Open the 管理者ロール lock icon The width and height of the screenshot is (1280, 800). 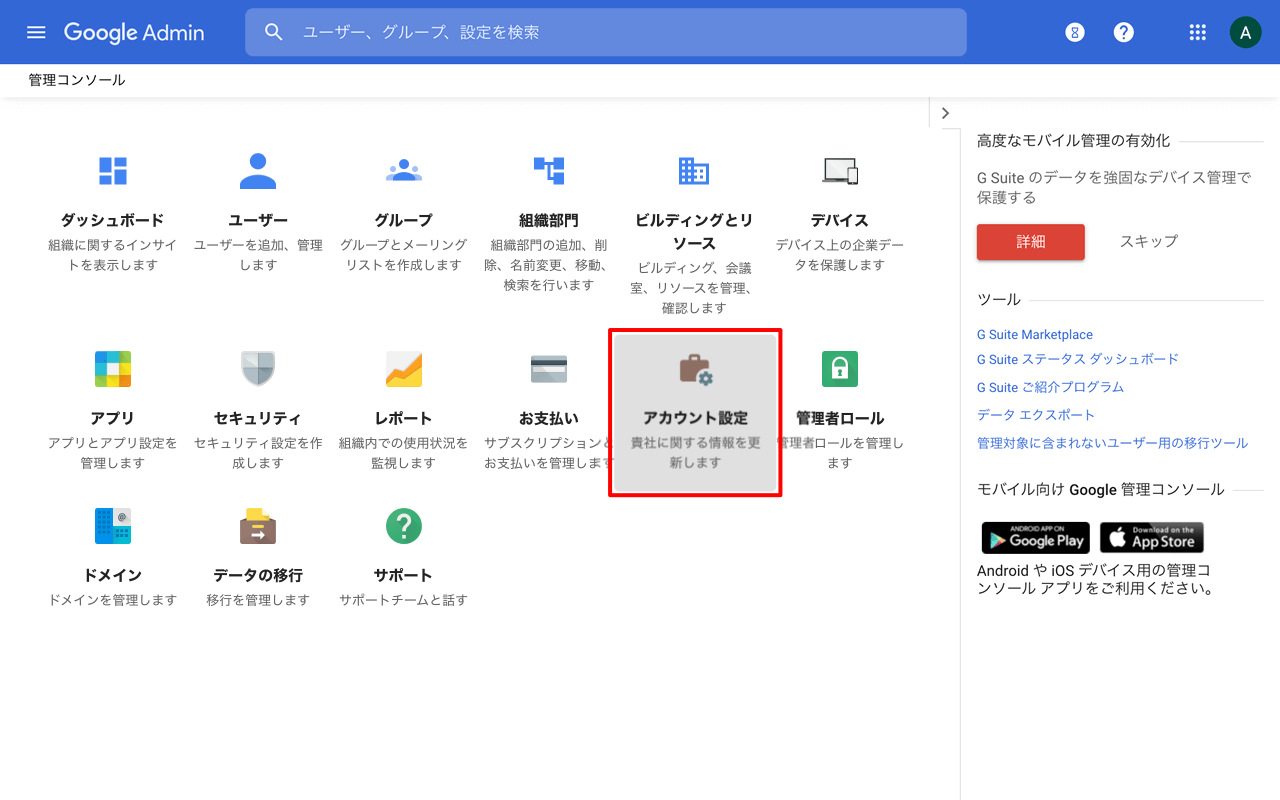(840, 369)
